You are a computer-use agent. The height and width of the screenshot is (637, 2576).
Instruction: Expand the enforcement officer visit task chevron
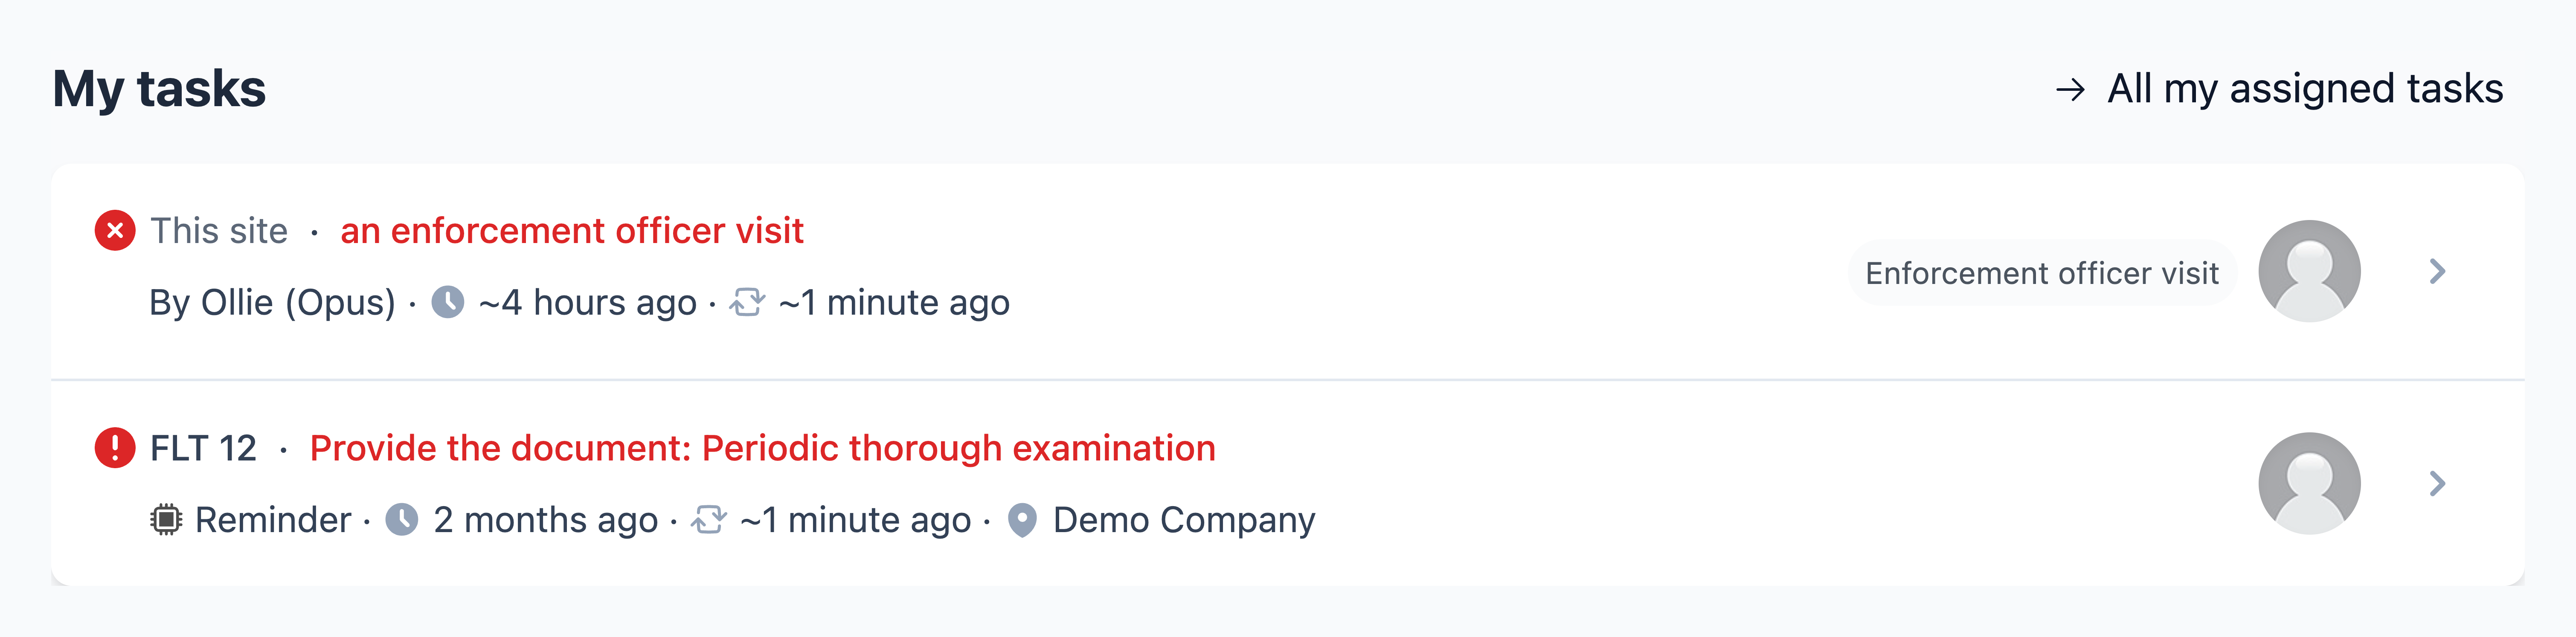2438,271
